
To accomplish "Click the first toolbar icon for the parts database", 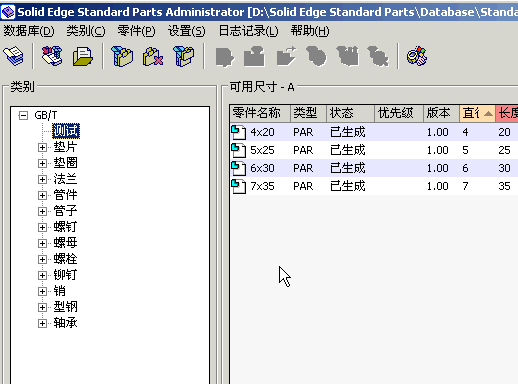I will point(14,56).
